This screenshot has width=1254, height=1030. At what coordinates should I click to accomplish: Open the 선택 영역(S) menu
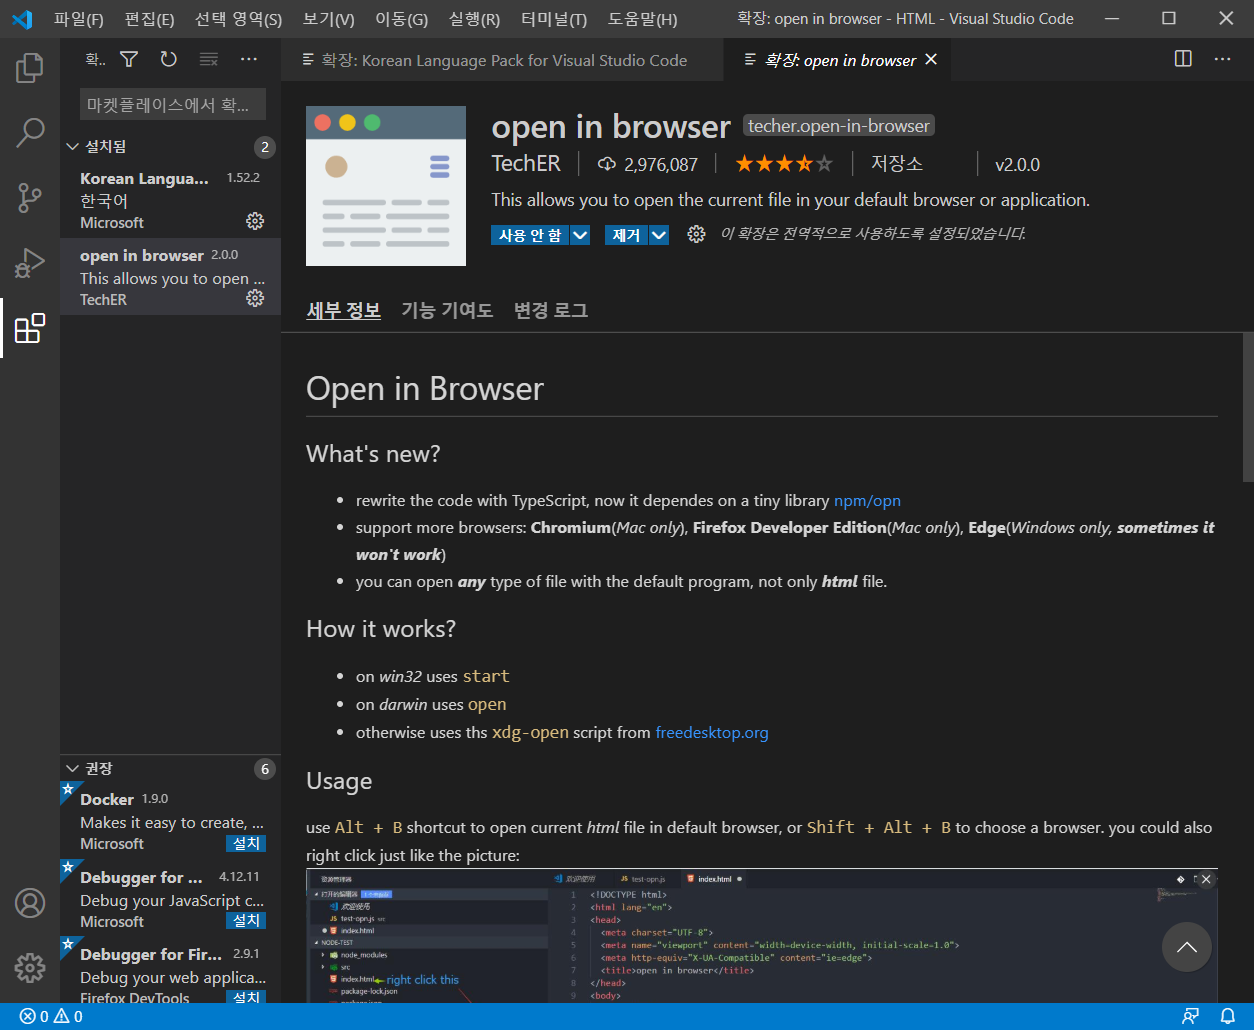coord(238,19)
